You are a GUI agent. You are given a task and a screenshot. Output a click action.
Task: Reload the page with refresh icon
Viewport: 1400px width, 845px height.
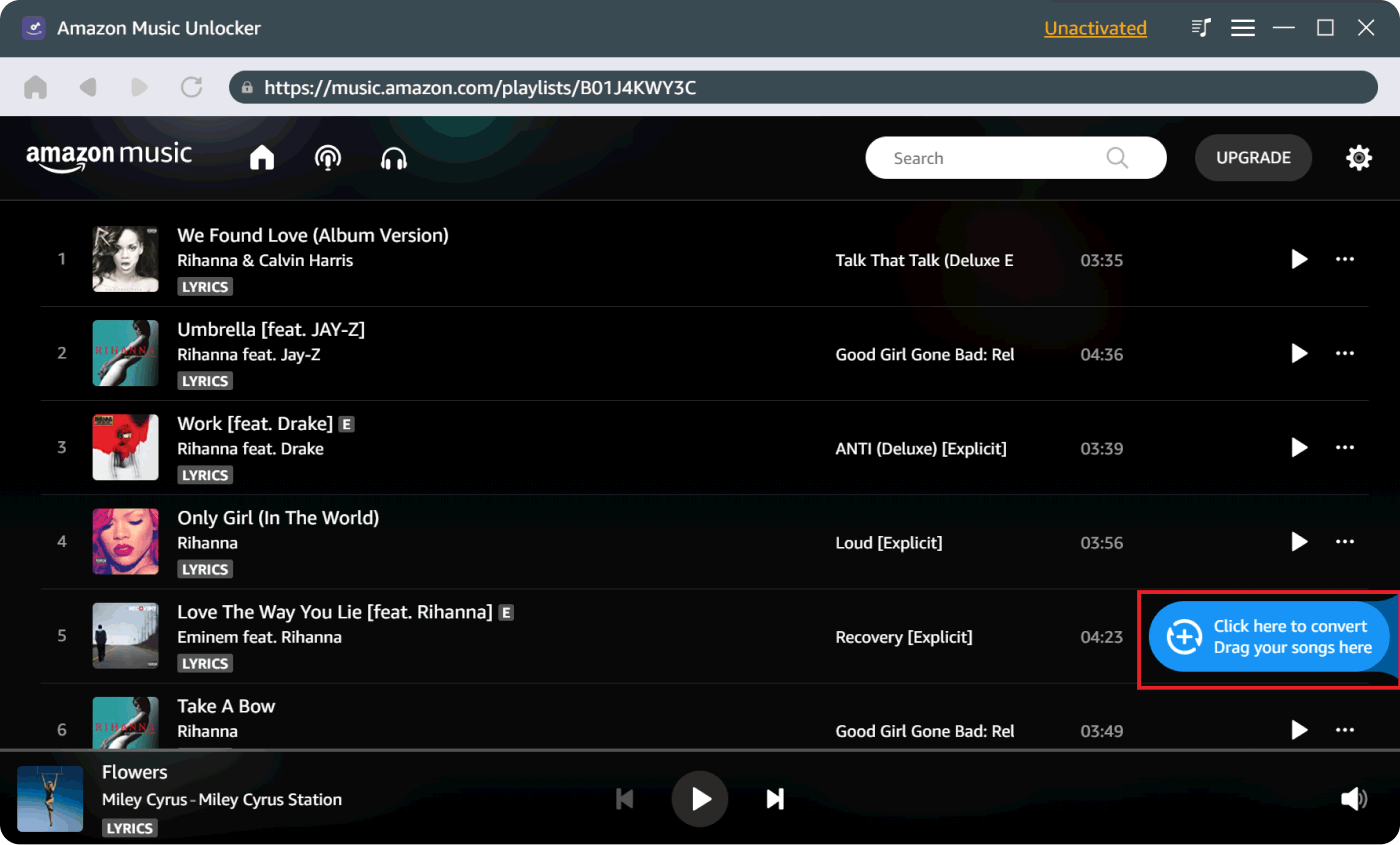[x=192, y=87]
